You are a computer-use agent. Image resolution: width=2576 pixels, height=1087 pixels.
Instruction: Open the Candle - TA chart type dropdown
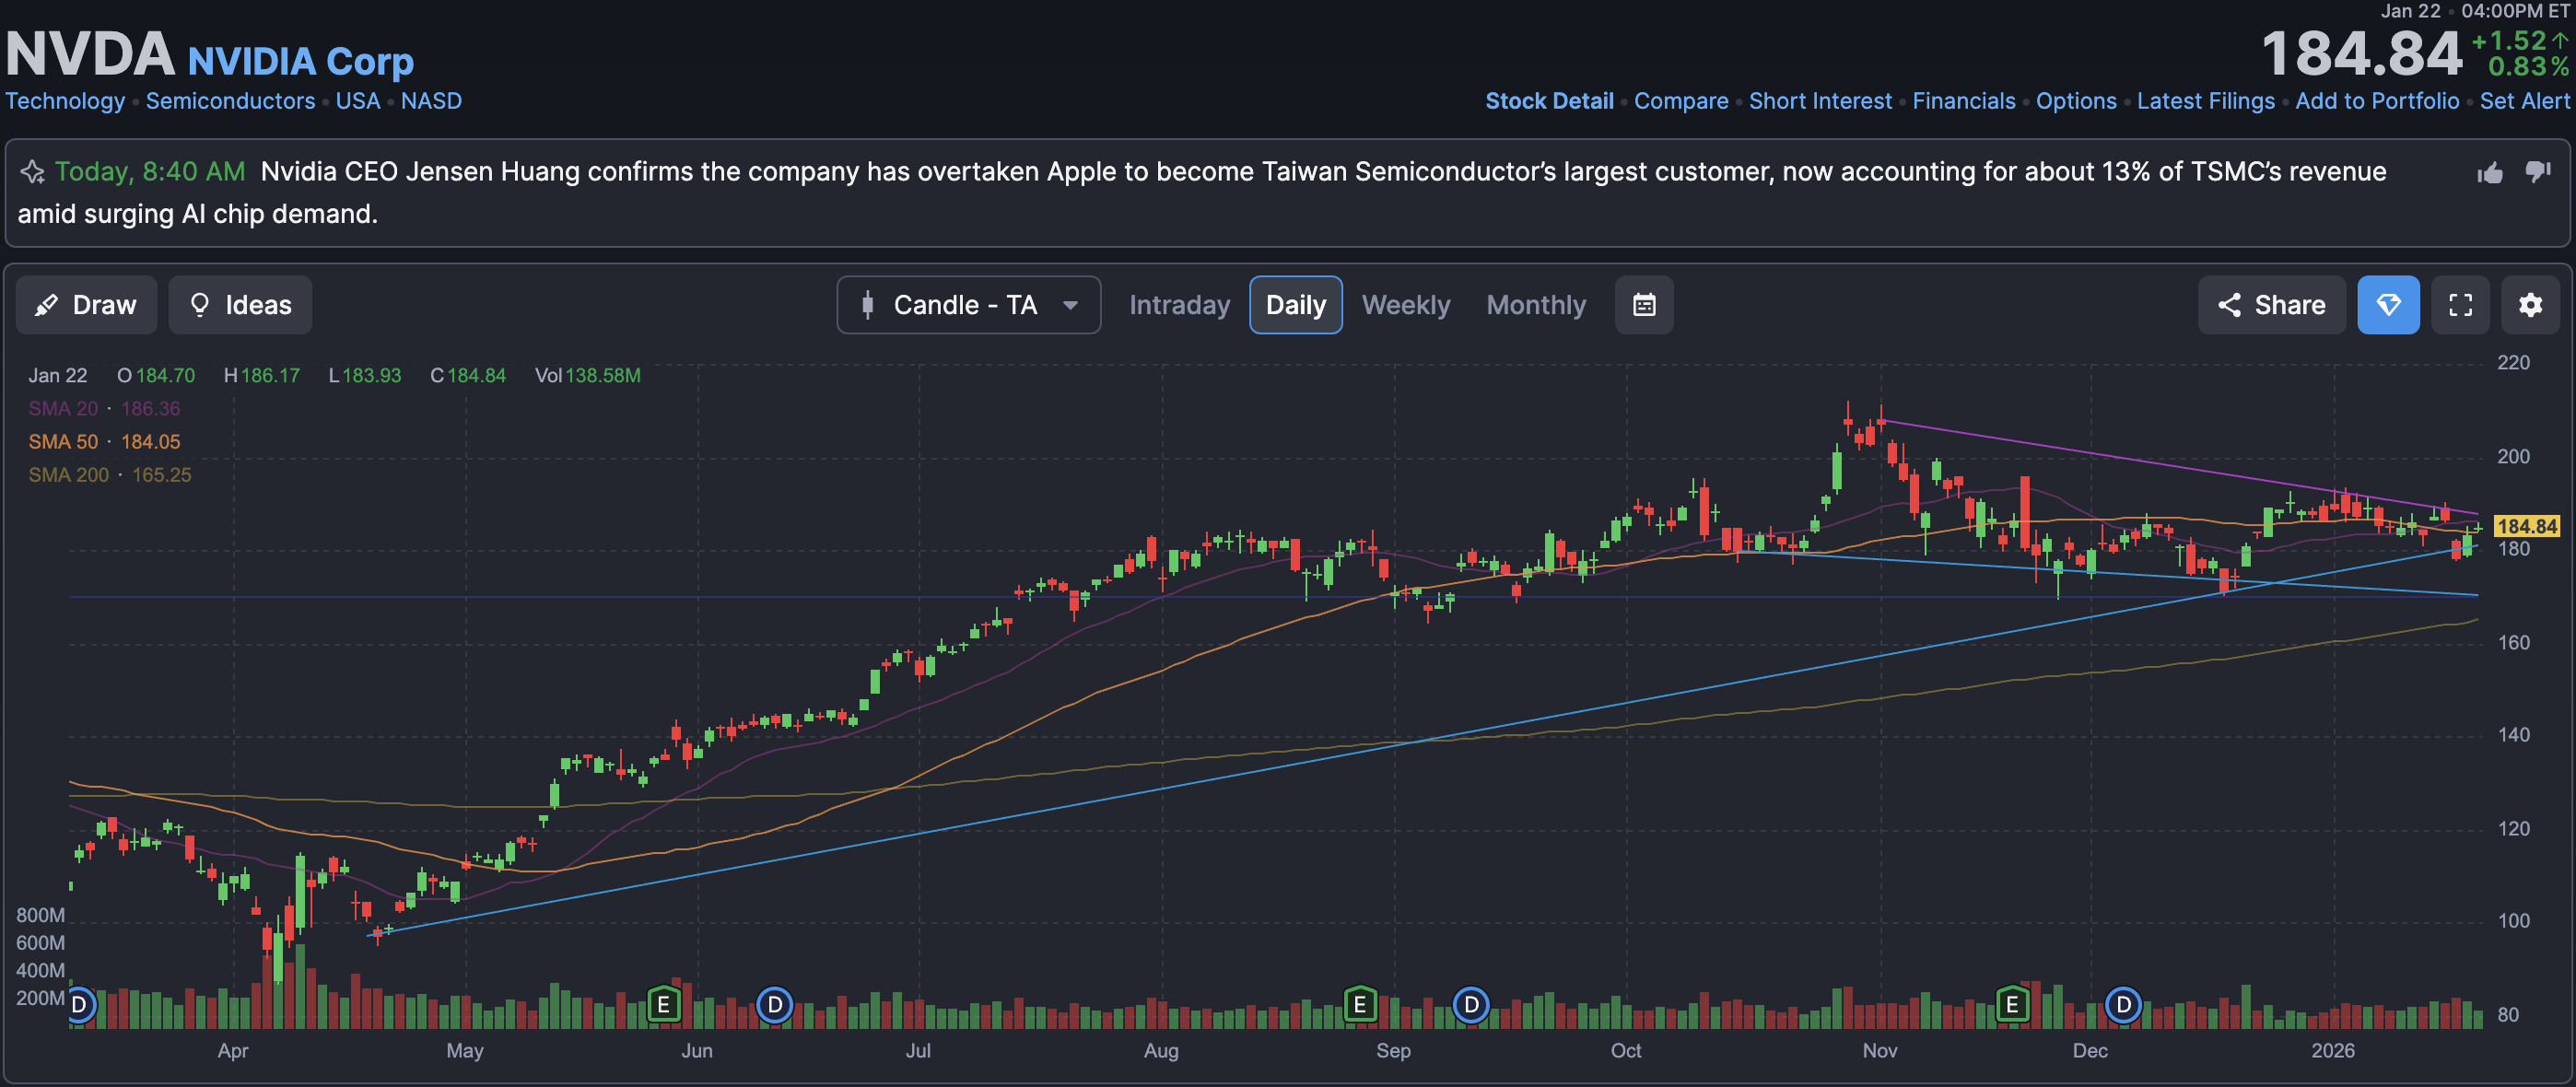tap(968, 305)
